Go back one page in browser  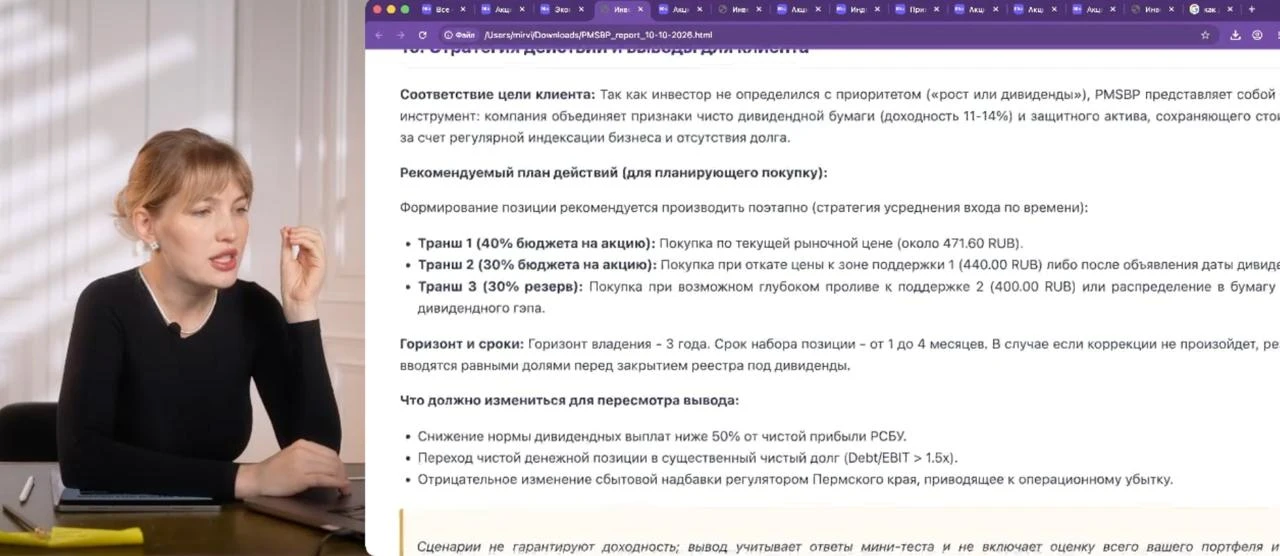pos(379,34)
